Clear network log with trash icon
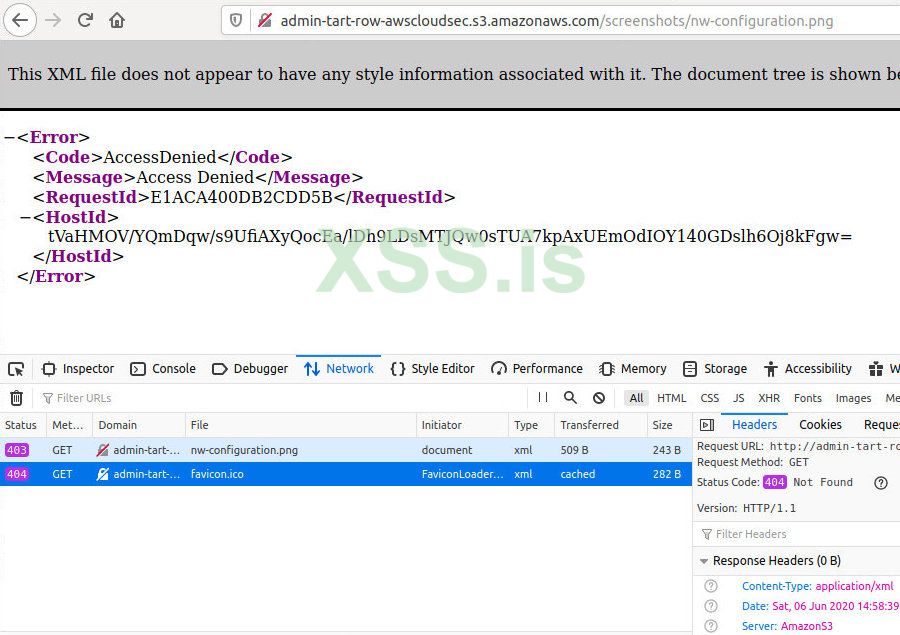900x635 pixels. [x=17, y=398]
